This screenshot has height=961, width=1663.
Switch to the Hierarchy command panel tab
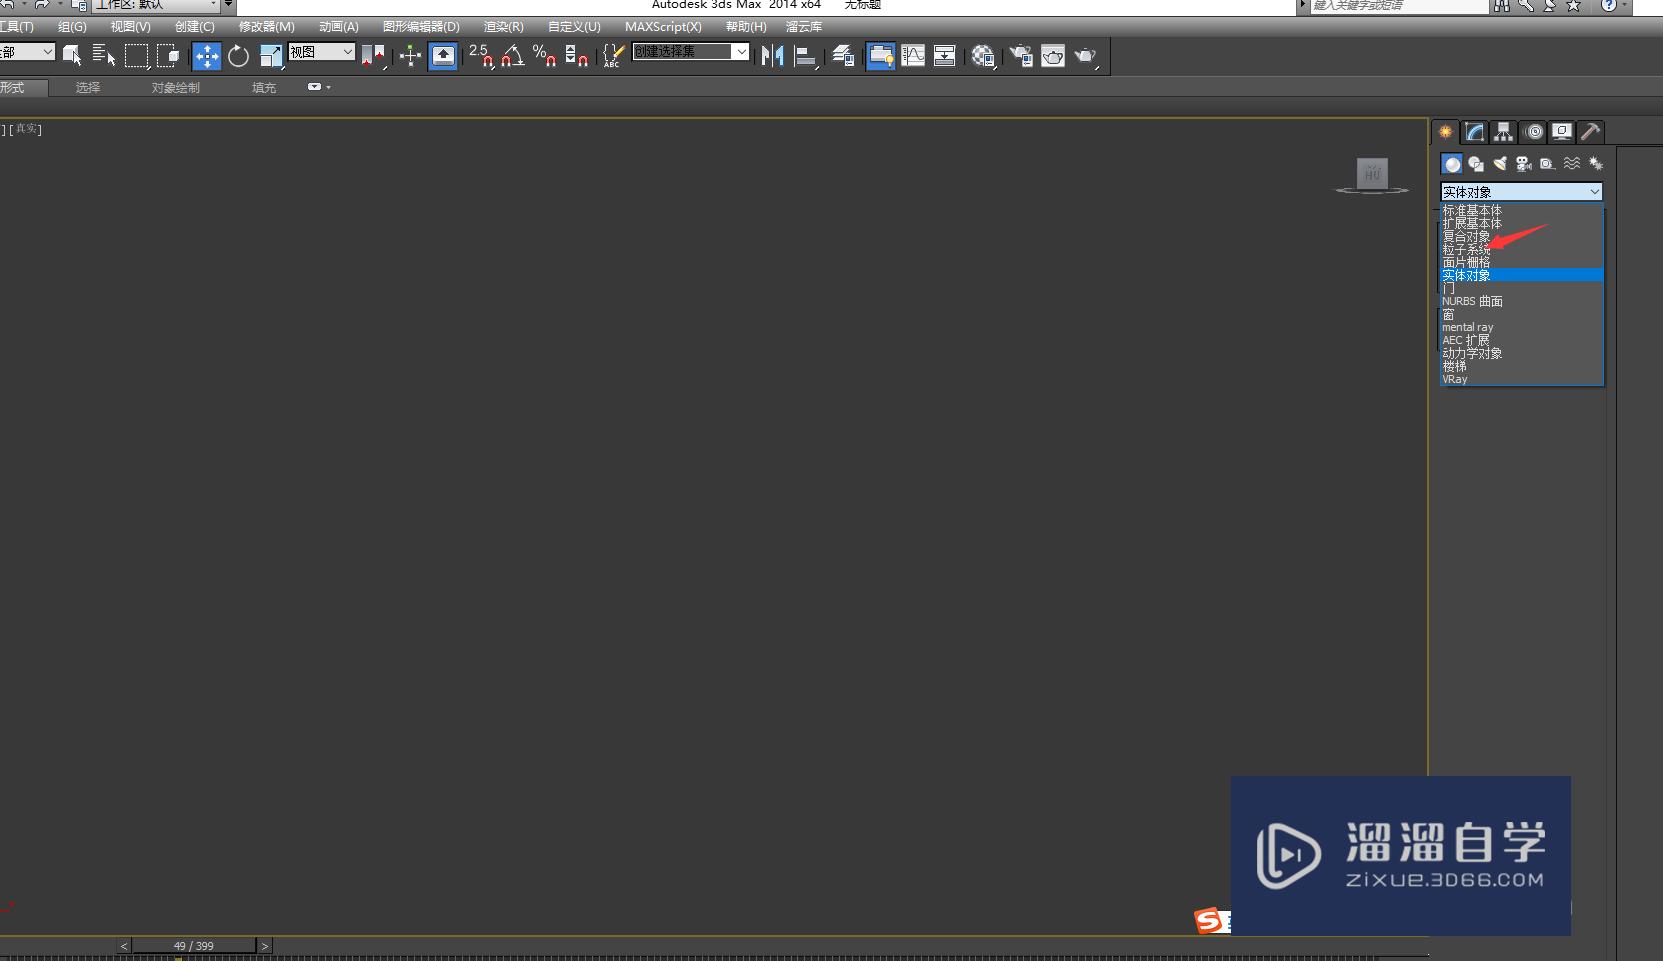pyautogui.click(x=1503, y=132)
